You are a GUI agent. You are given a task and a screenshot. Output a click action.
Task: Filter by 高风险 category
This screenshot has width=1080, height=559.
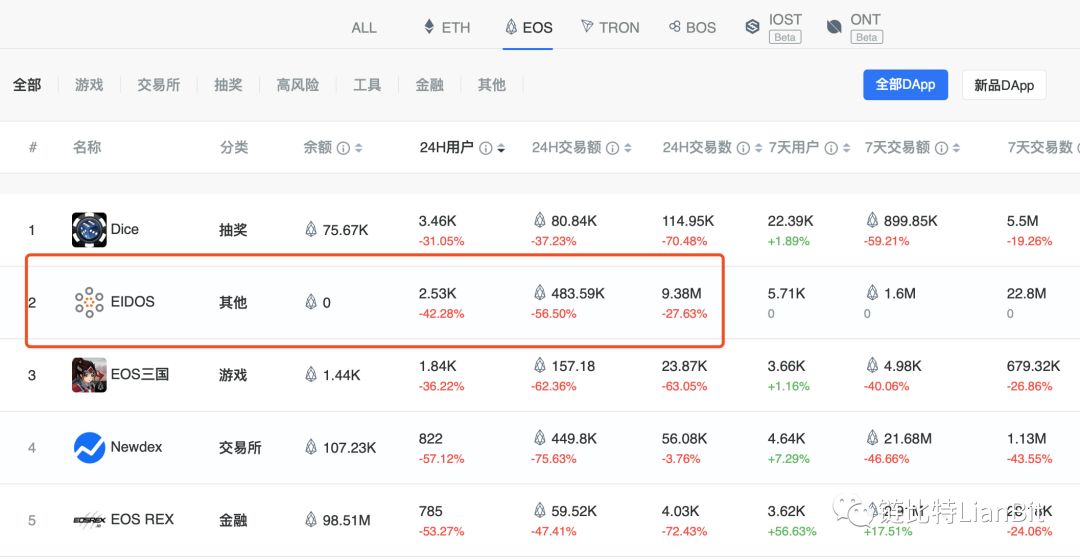[298, 85]
